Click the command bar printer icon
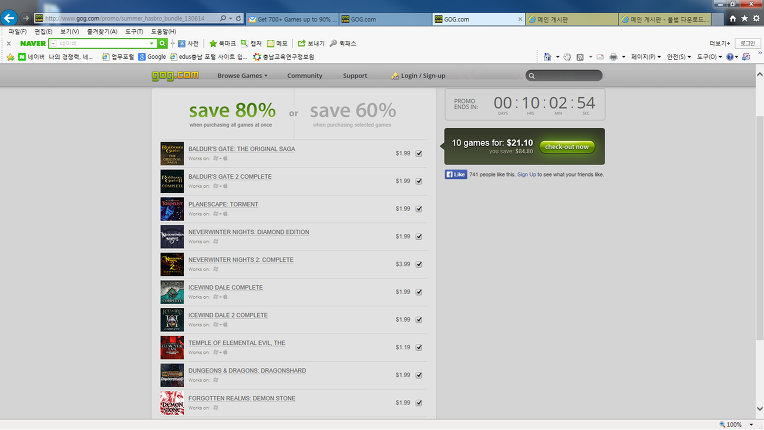This screenshot has height=430, width=764. click(x=613, y=57)
